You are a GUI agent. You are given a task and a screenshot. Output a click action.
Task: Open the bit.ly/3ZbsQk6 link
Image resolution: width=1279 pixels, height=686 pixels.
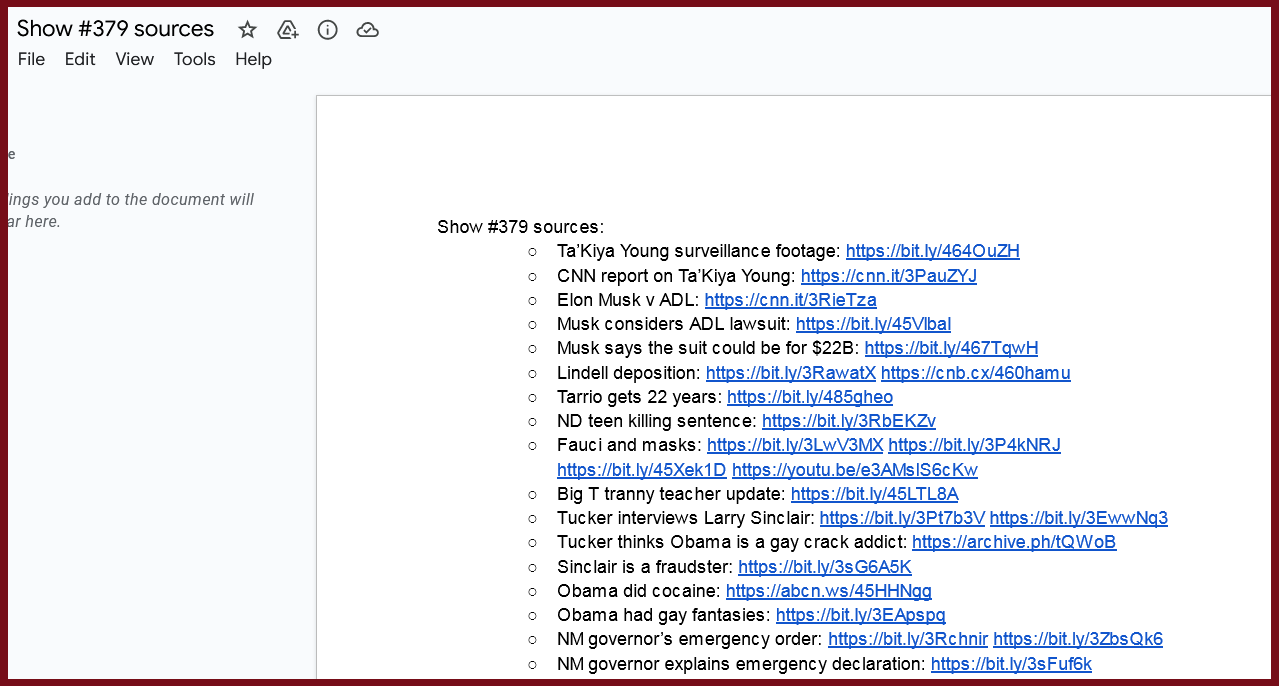click(1078, 639)
